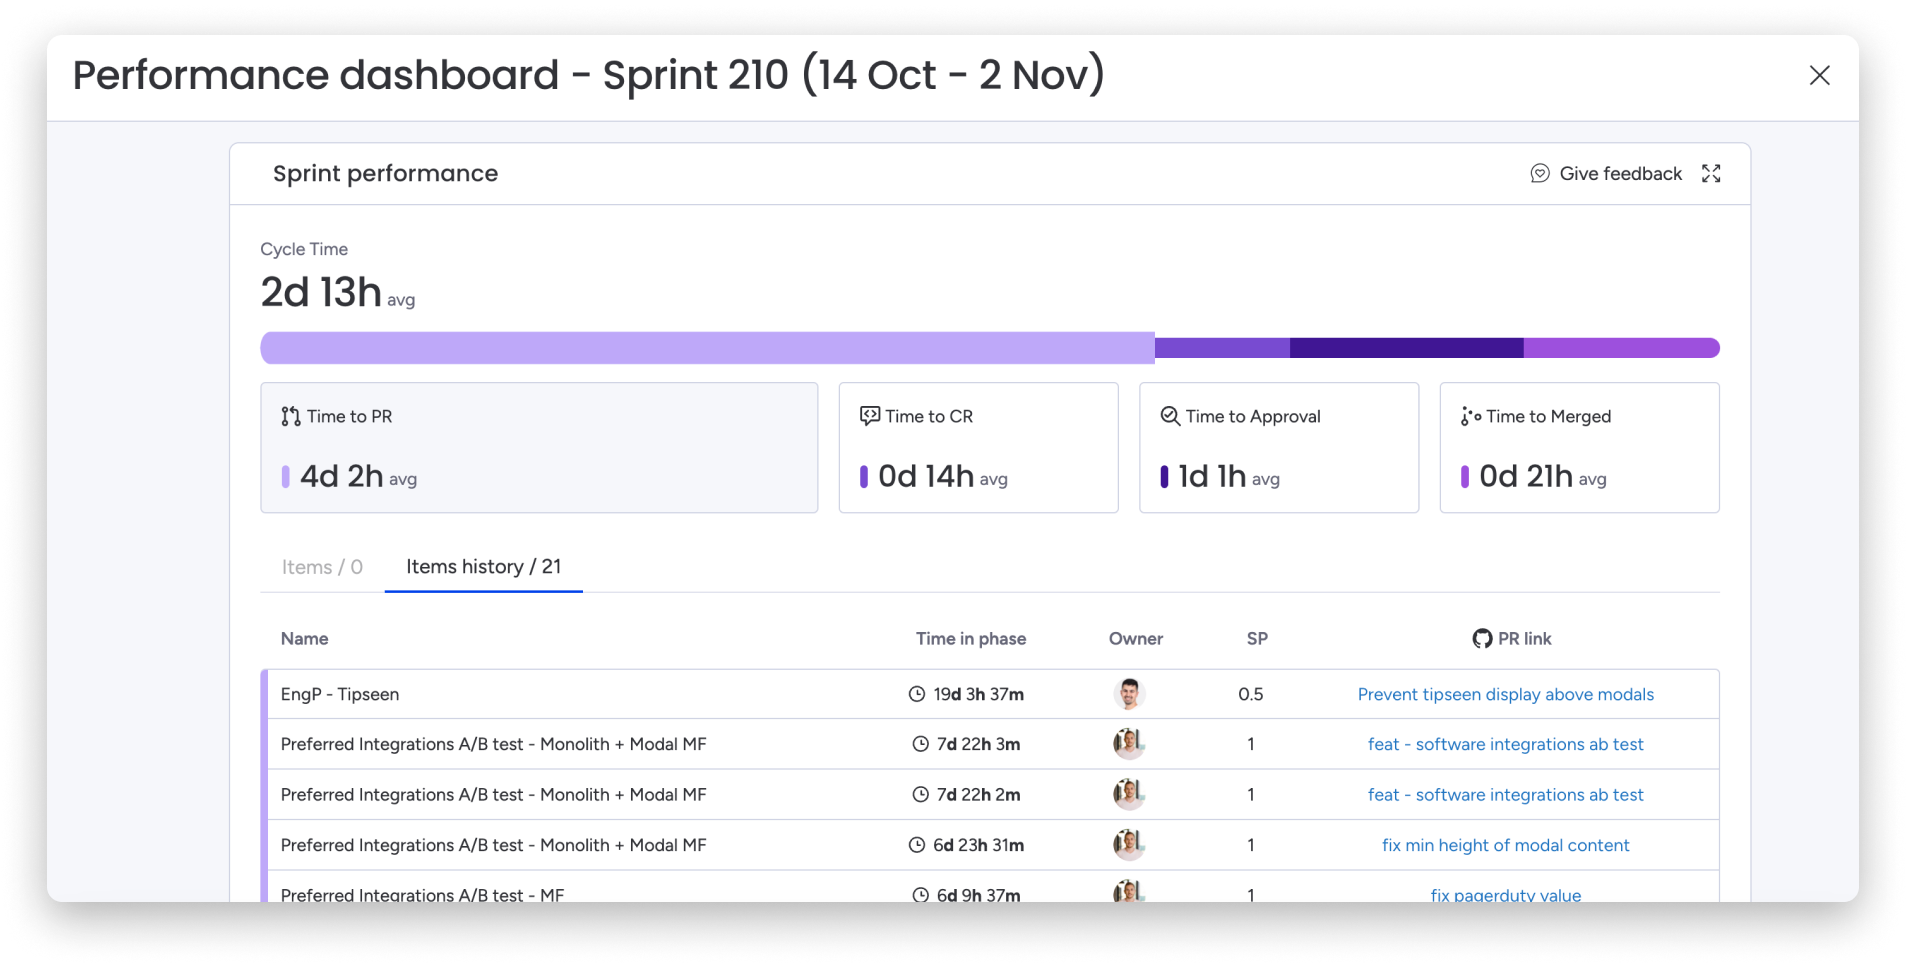Screen dimensions: 1909x967
Task: Click the owner avatar in the 6d 23h 31m row
Action: point(1129,845)
